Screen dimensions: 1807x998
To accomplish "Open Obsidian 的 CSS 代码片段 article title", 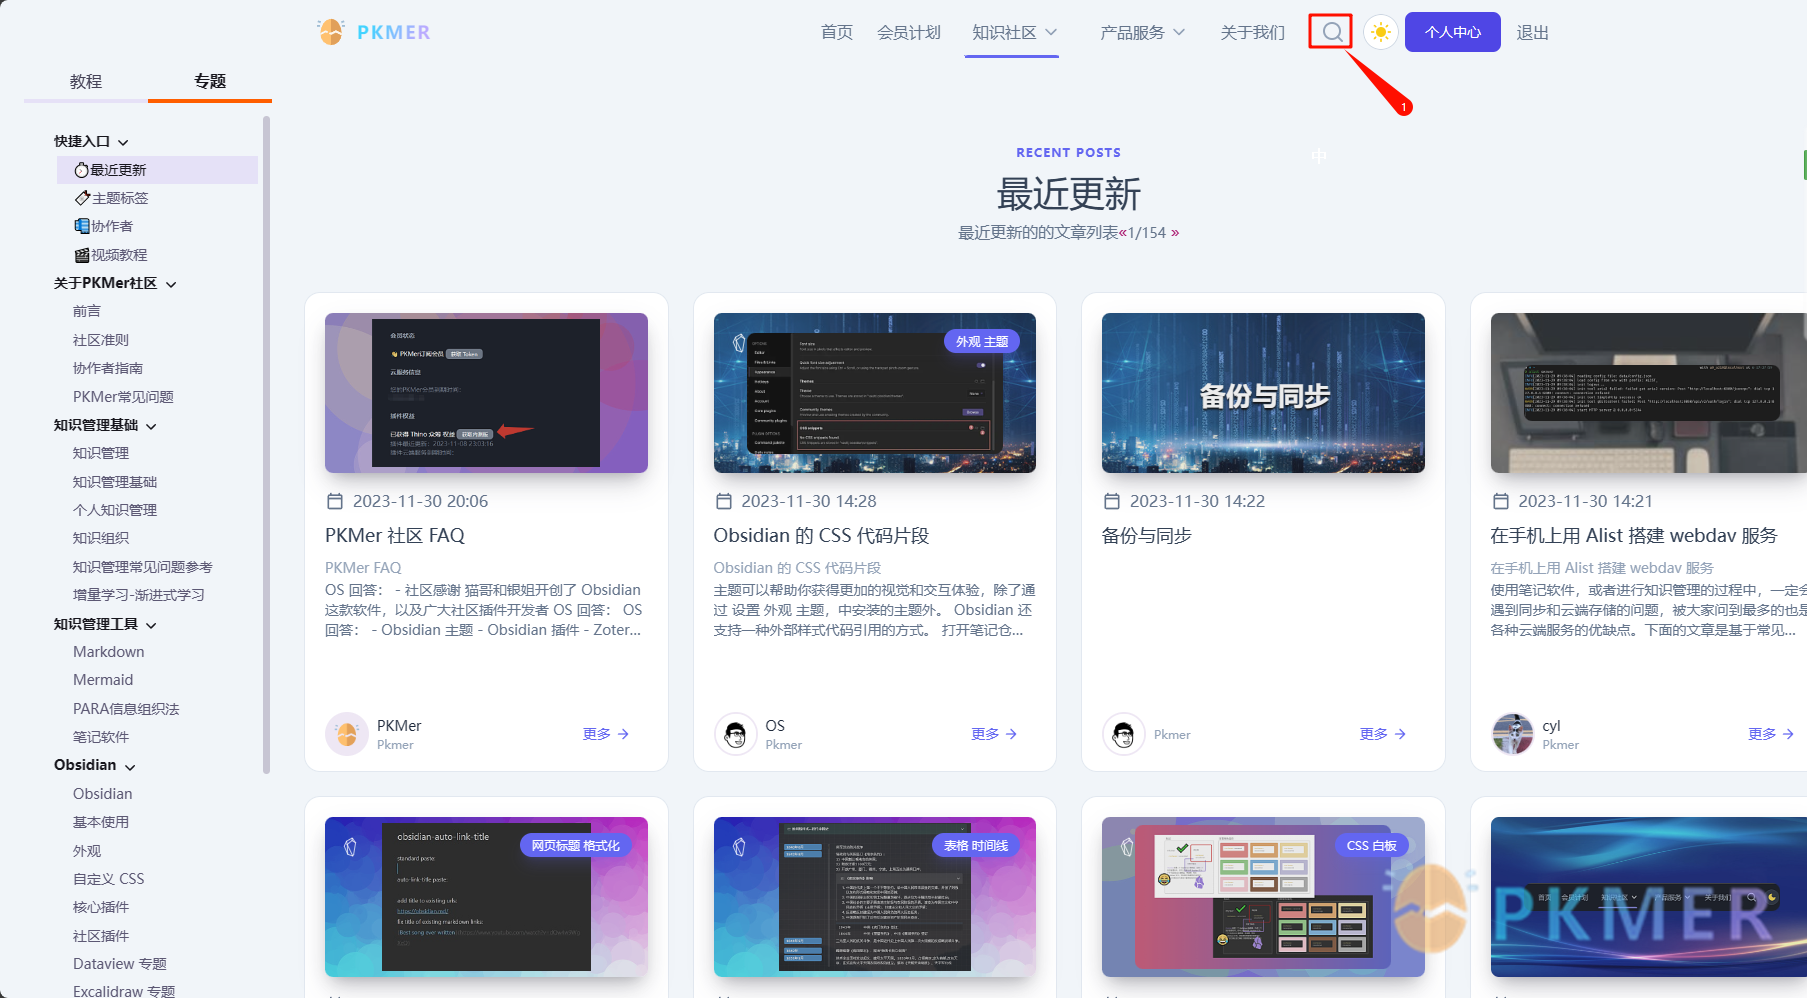I will coord(821,535).
